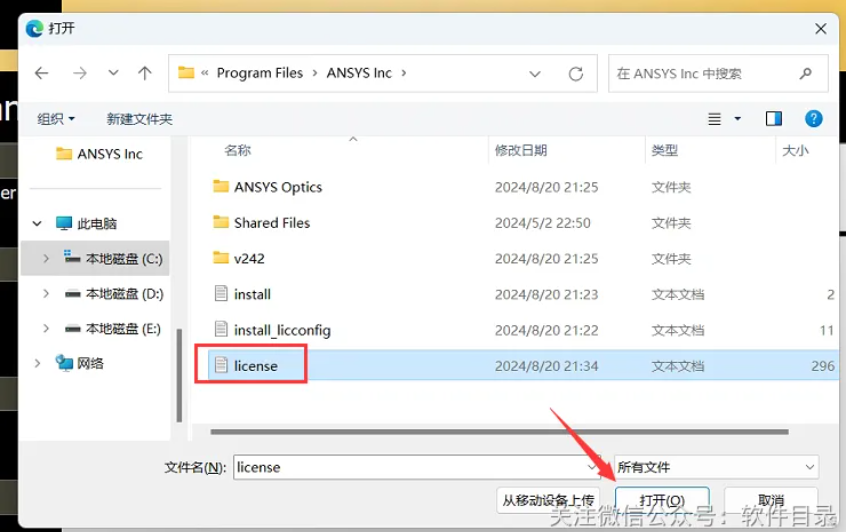Open the view options list icon
849x532 pixels.
[715, 118]
